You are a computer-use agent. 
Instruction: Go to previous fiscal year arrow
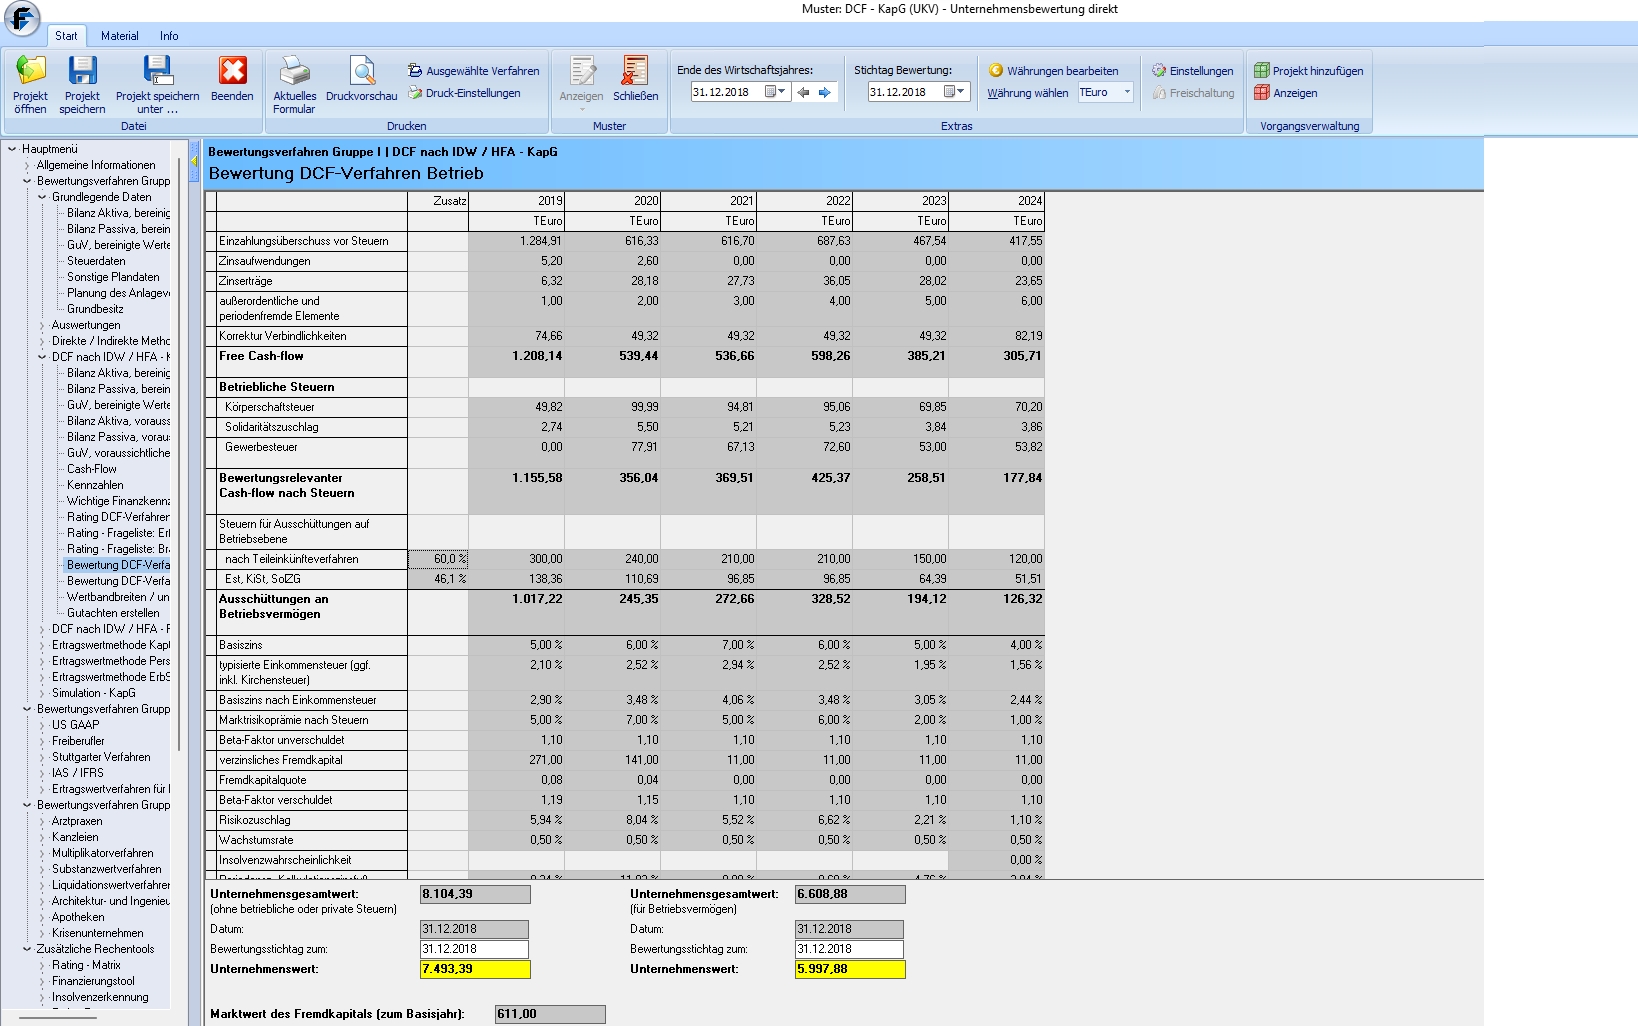click(x=803, y=92)
